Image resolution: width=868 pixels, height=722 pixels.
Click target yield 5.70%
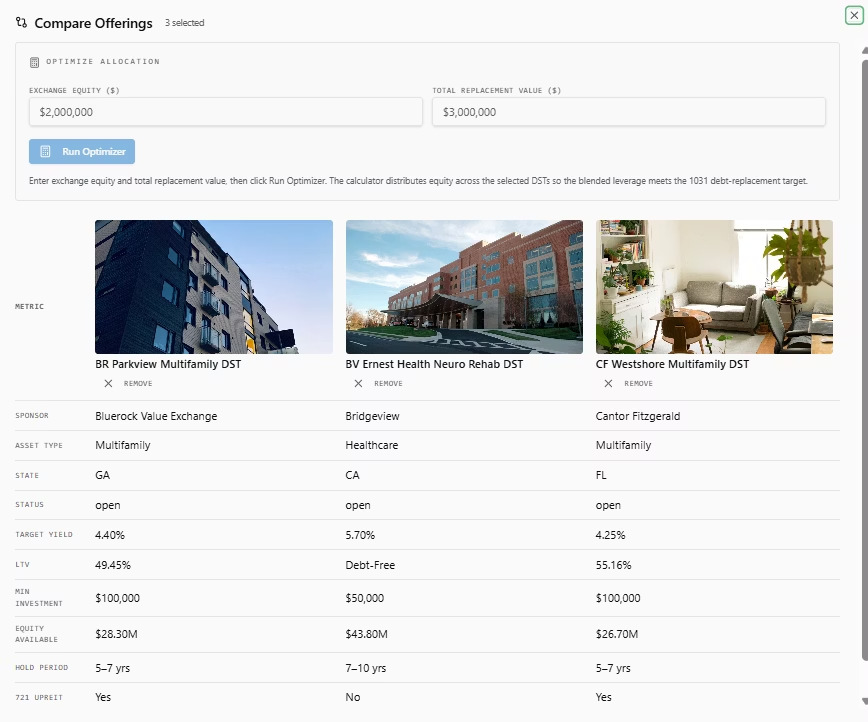tap(360, 535)
